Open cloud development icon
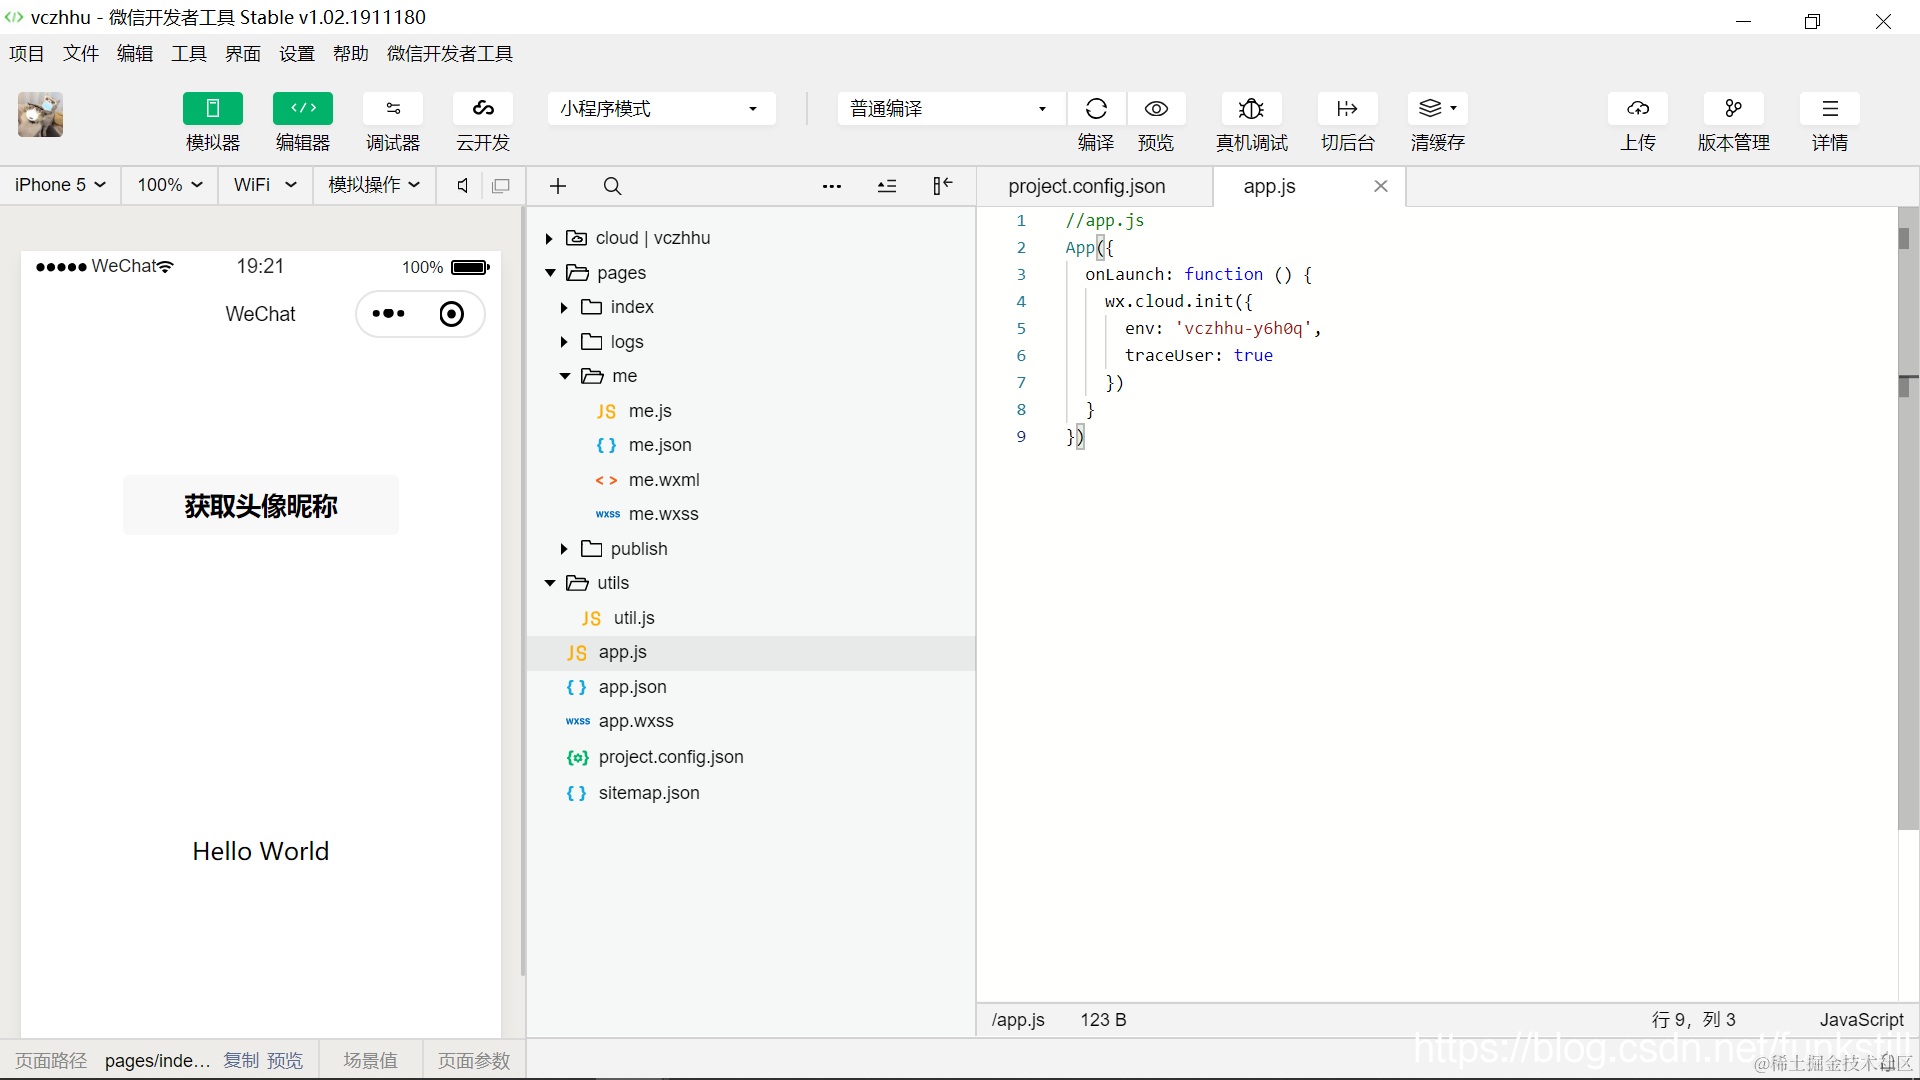The image size is (1920, 1080). click(483, 109)
